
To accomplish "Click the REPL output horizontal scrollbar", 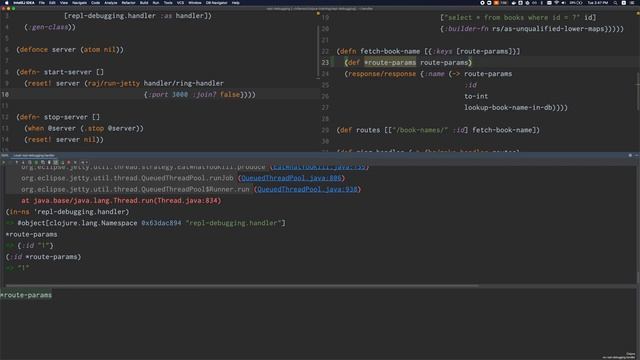I will pyautogui.click(x=241, y=286).
